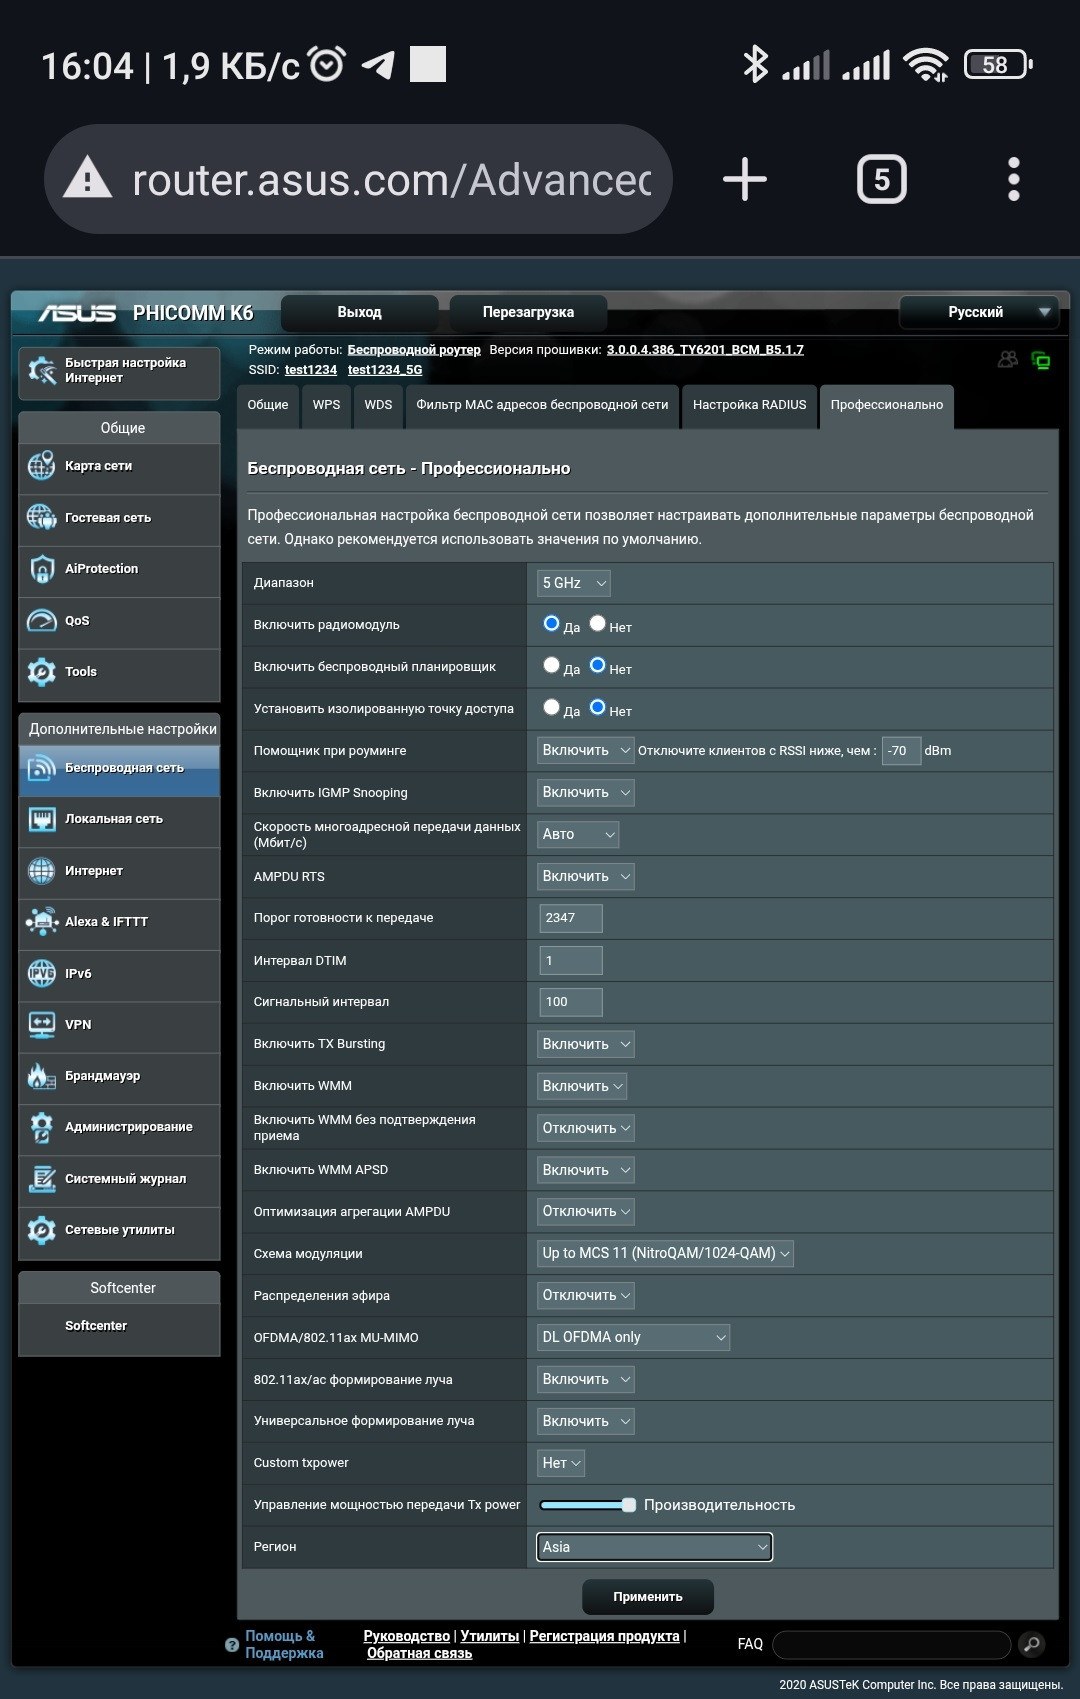Click the Alexa & IFTTT icon
1080x1699 pixels.
pyautogui.click(x=42, y=921)
